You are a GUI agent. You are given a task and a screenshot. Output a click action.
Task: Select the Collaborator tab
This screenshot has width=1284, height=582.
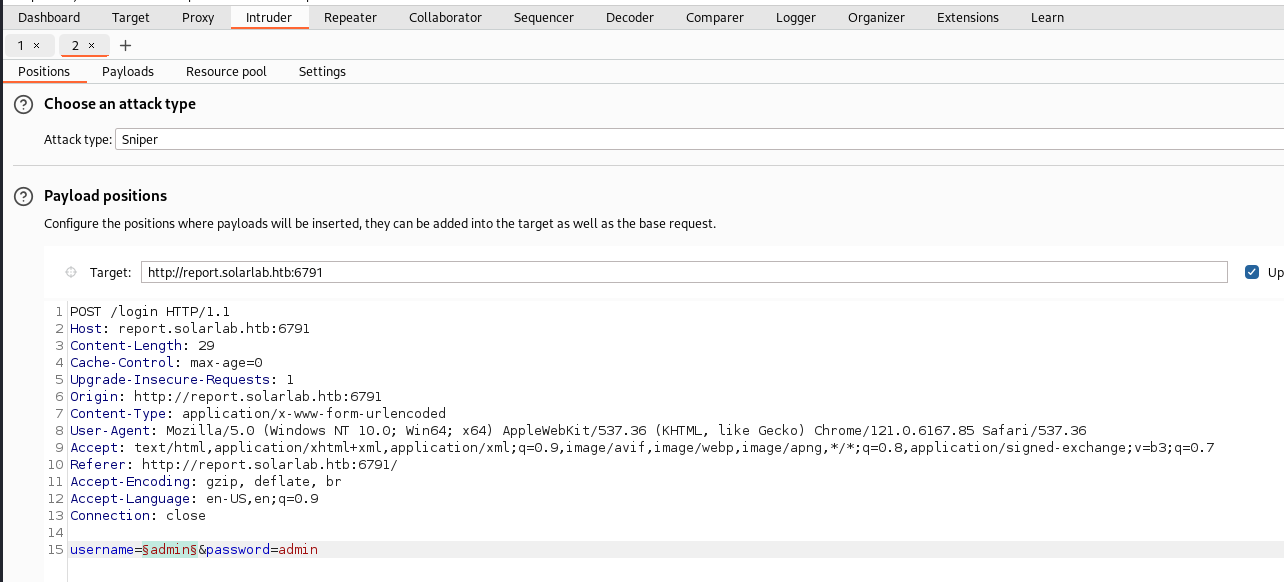click(445, 18)
